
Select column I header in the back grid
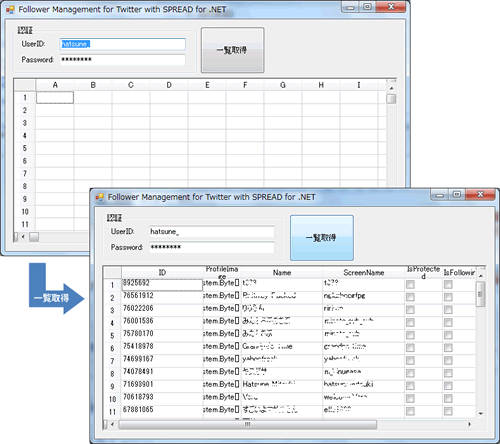pyautogui.click(x=359, y=85)
